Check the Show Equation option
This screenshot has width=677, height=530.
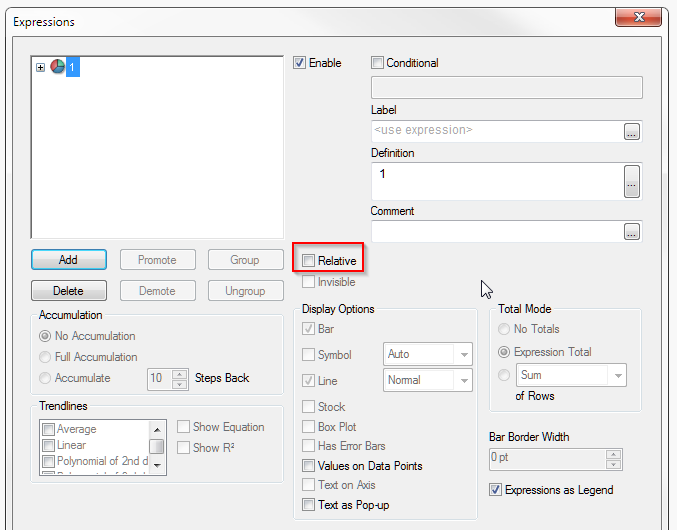[183, 427]
